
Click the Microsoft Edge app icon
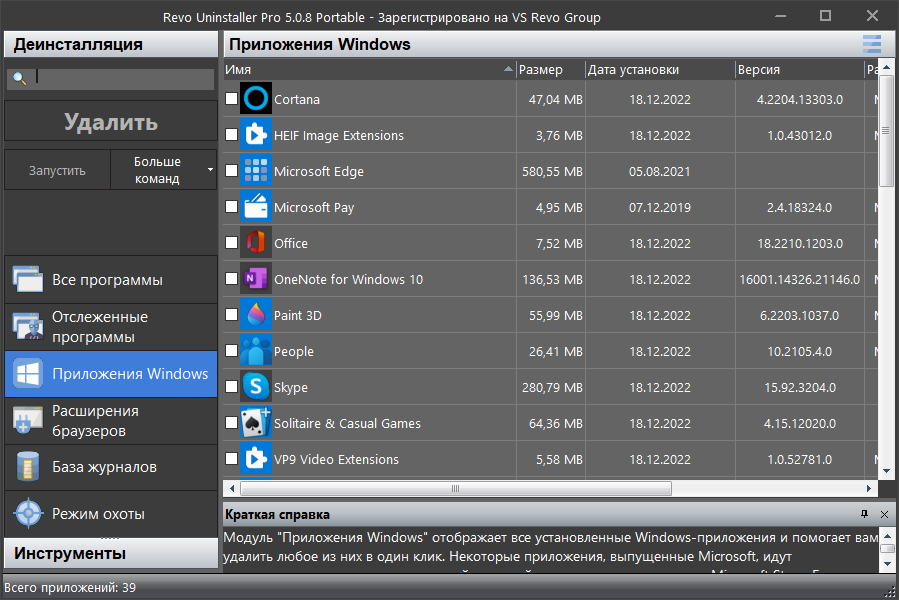[256, 171]
